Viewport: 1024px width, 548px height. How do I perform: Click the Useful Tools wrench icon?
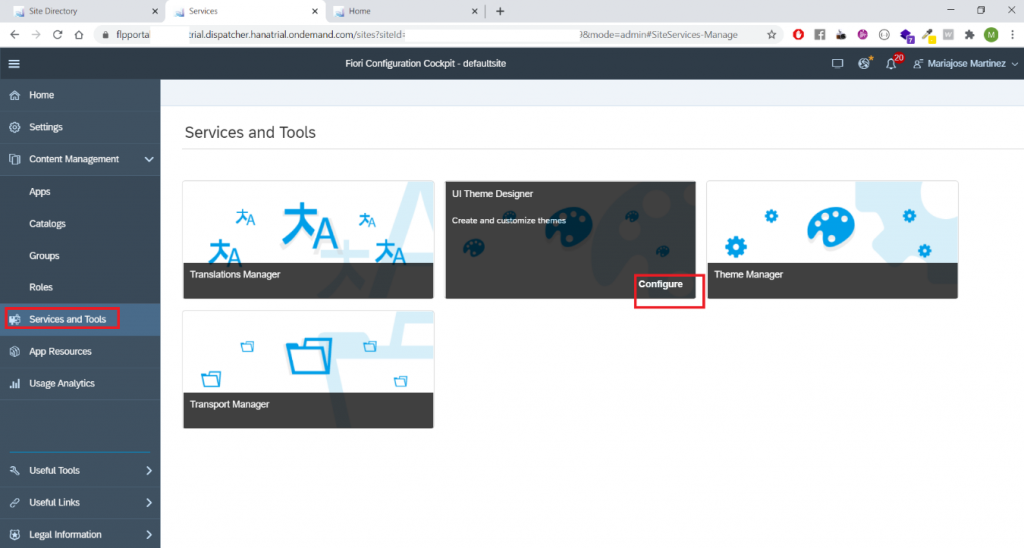pos(14,470)
